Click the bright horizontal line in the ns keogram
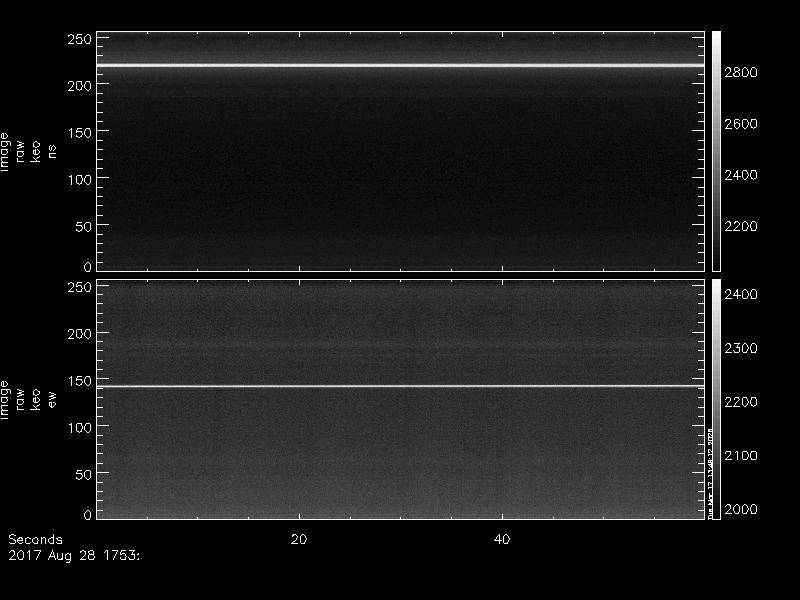The width and height of the screenshot is (800, 600). point(400,66)
